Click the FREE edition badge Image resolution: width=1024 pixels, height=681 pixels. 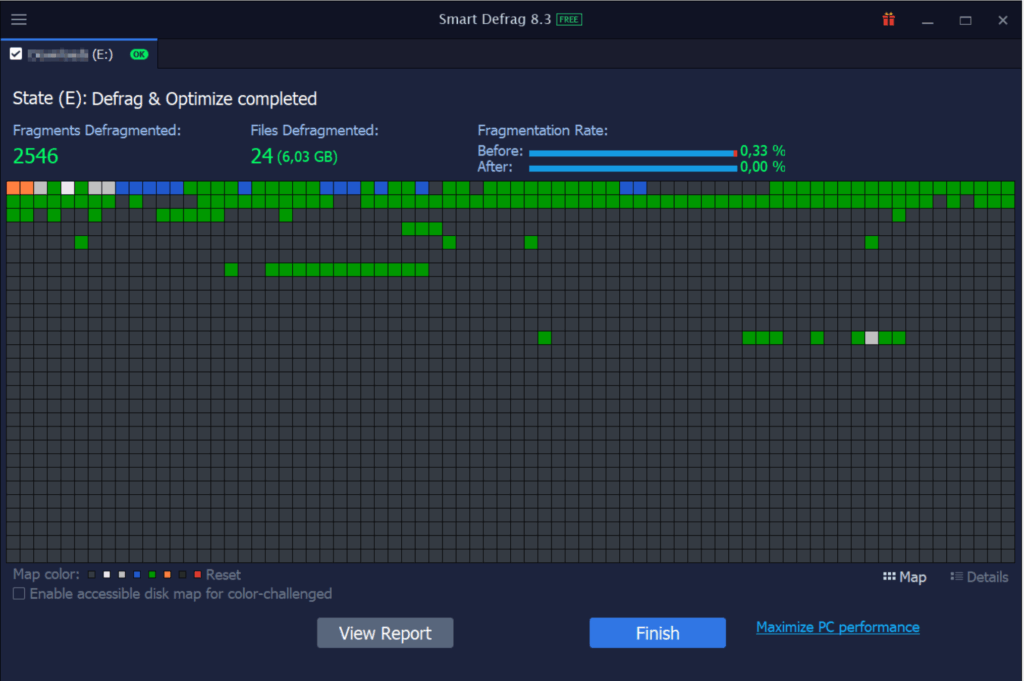569,20
